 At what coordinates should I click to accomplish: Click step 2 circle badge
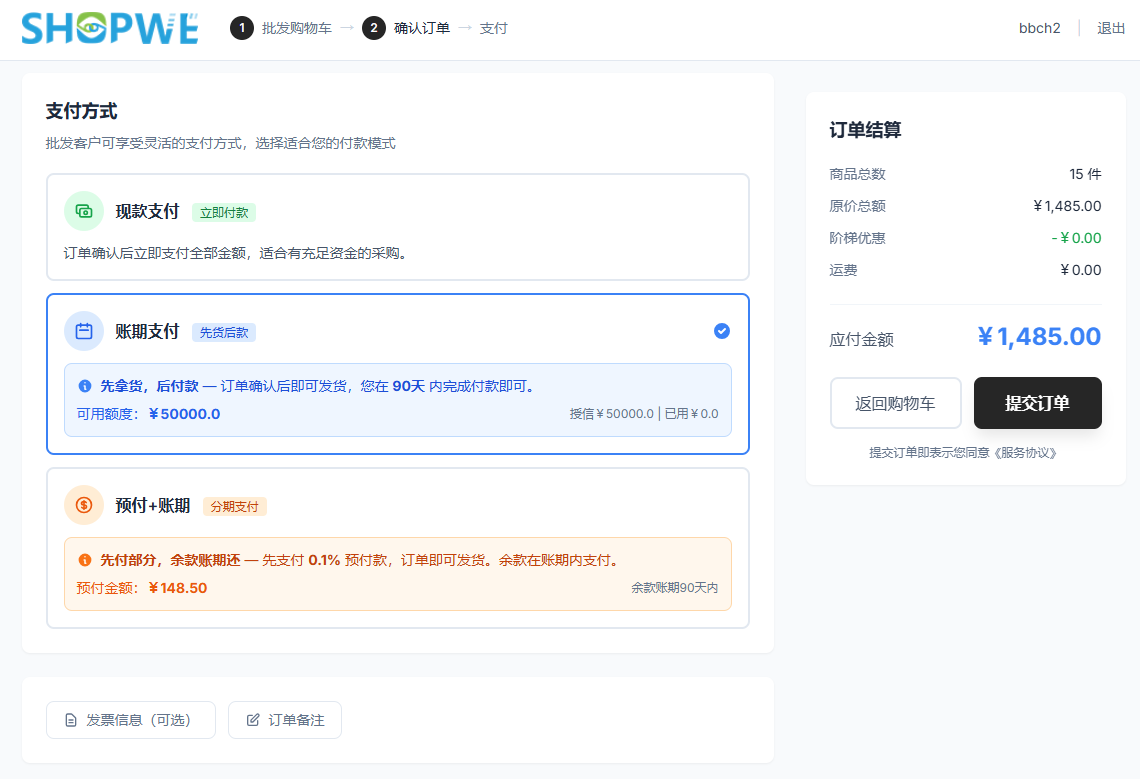374,28
